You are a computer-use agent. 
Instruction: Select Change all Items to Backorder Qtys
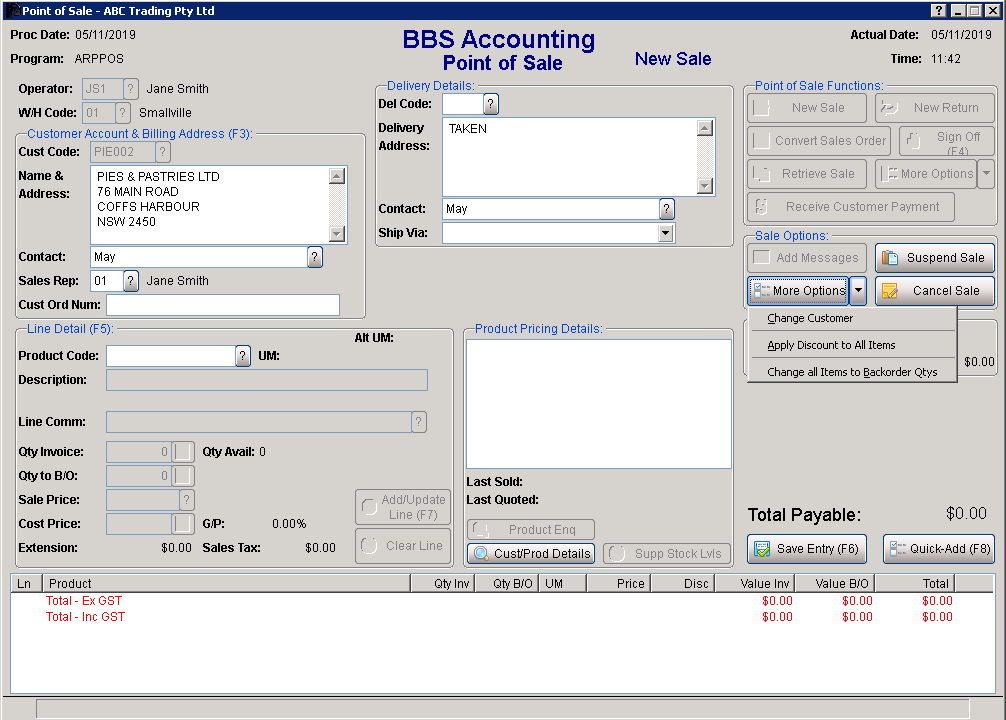852,372
